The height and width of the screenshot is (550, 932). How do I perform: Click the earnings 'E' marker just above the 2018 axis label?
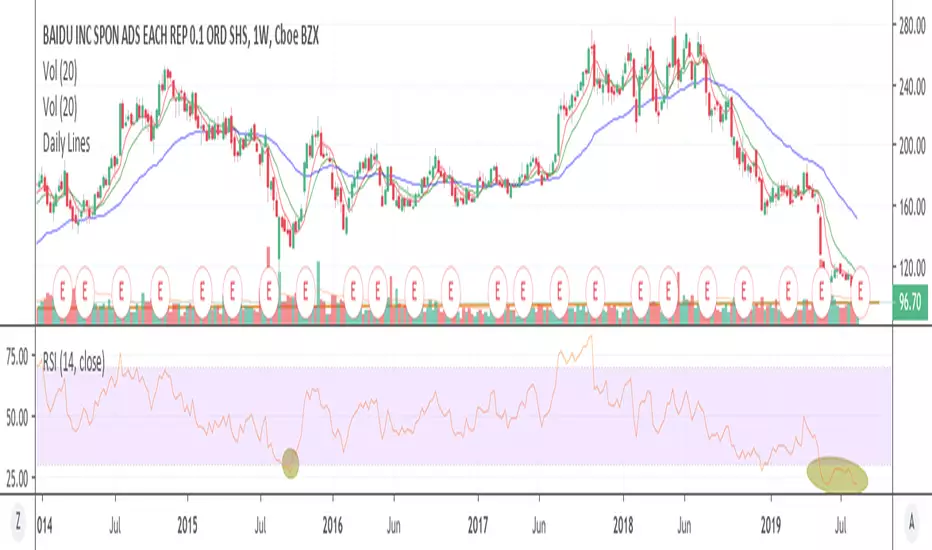641,291
